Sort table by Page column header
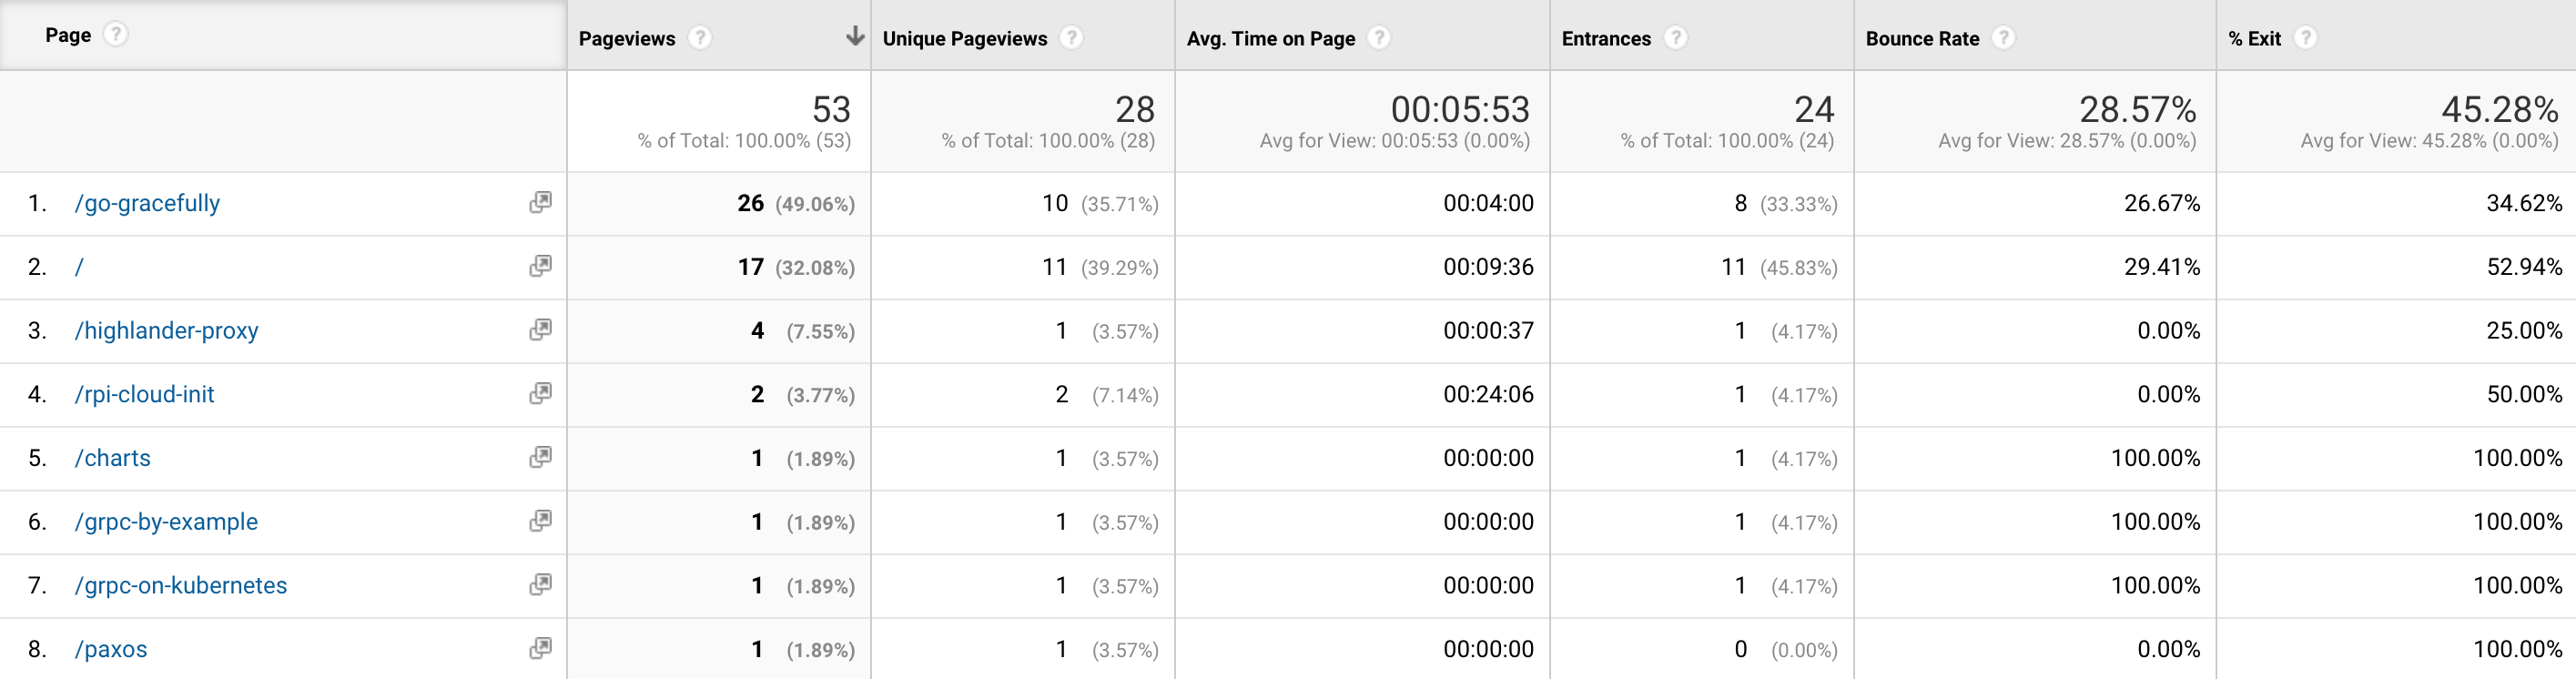Image resolution: width=2576 pixels, height=679 pixels. coord(68,35)
